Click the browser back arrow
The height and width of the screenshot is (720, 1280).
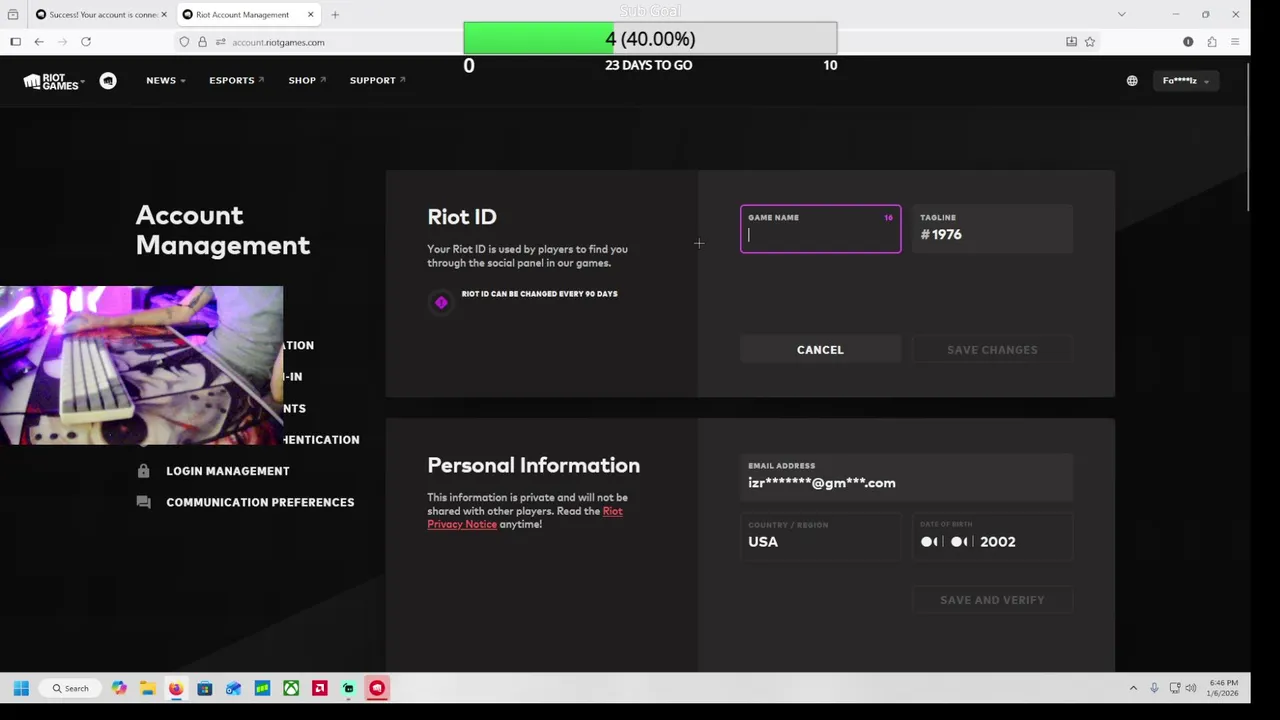point(39,42)
